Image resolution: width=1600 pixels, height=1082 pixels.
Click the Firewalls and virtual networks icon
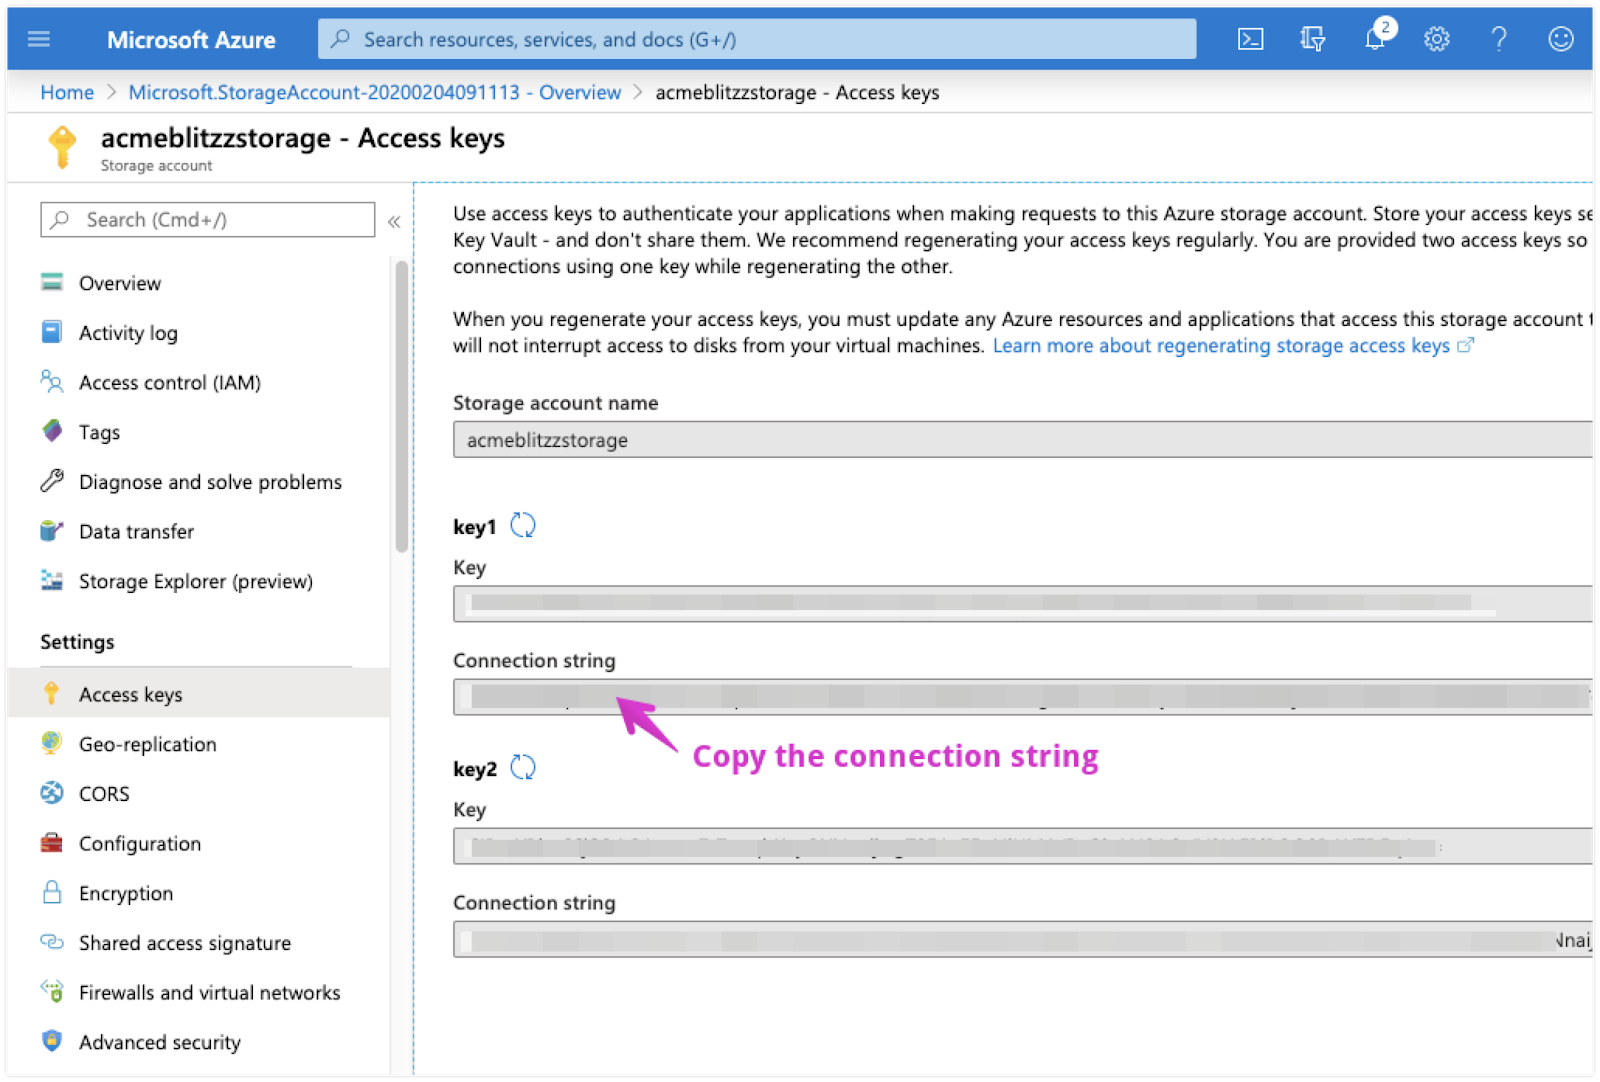coord(52,991)
